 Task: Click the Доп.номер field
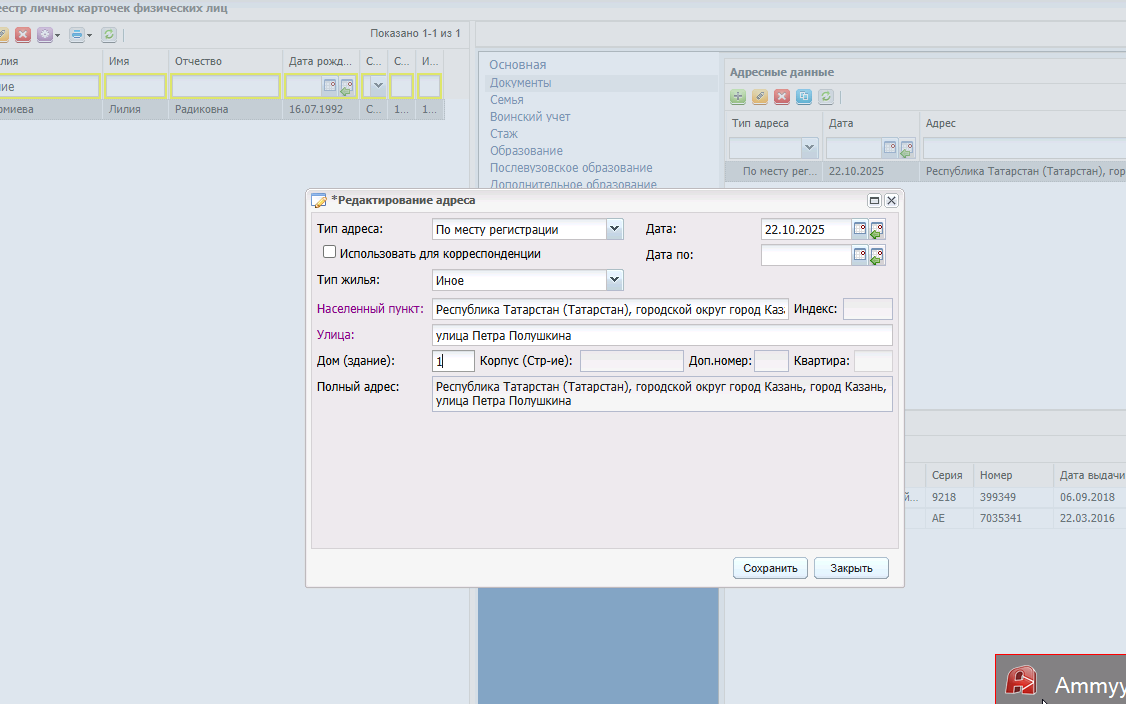coord(771,361)
